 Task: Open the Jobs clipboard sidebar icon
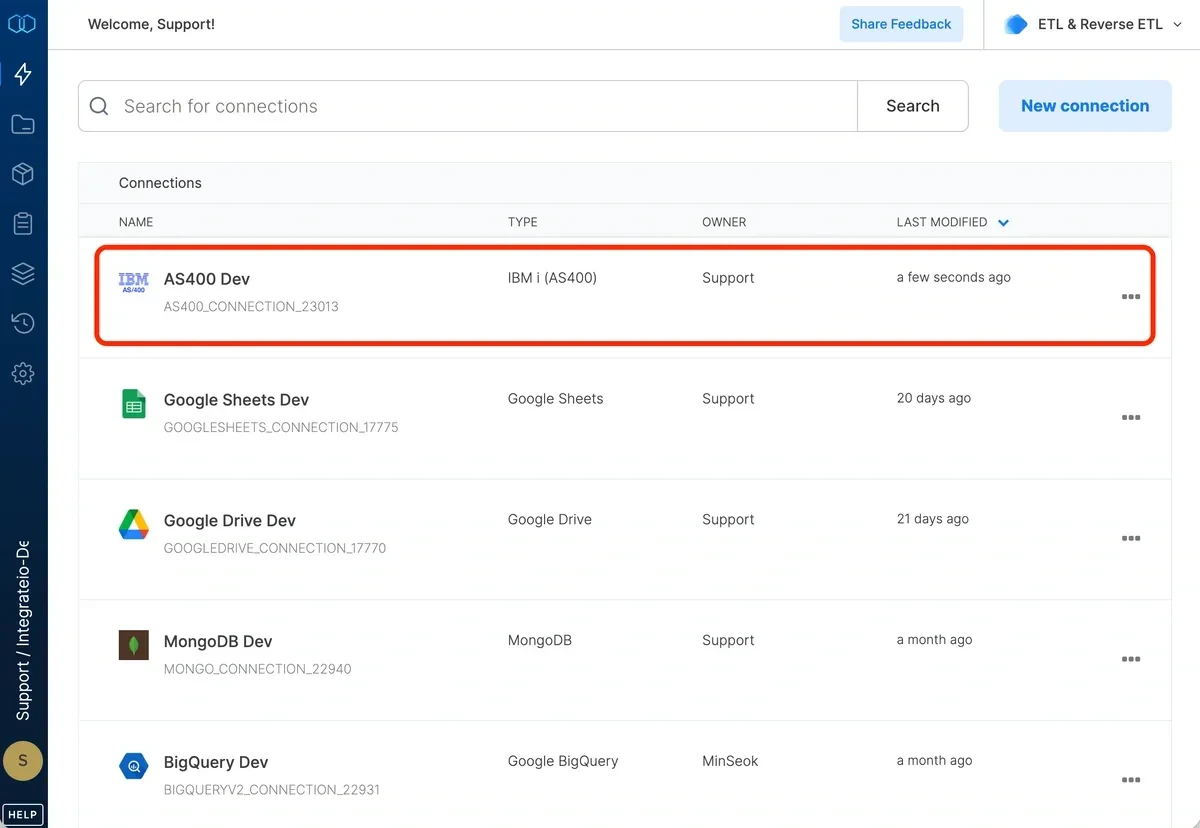(23, 223)
